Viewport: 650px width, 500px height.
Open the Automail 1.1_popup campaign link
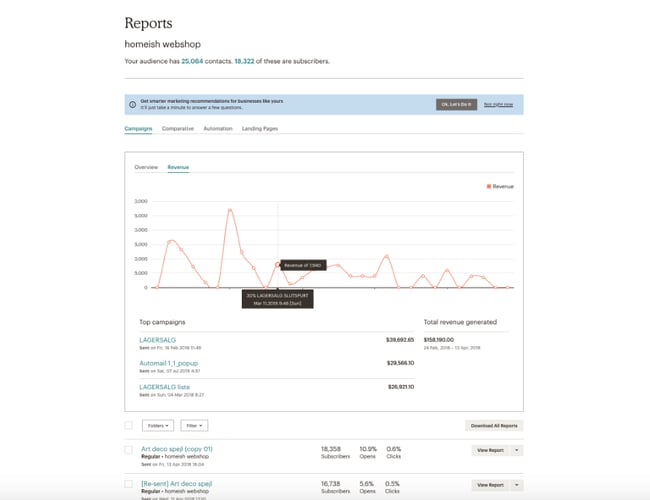(168, 363)
